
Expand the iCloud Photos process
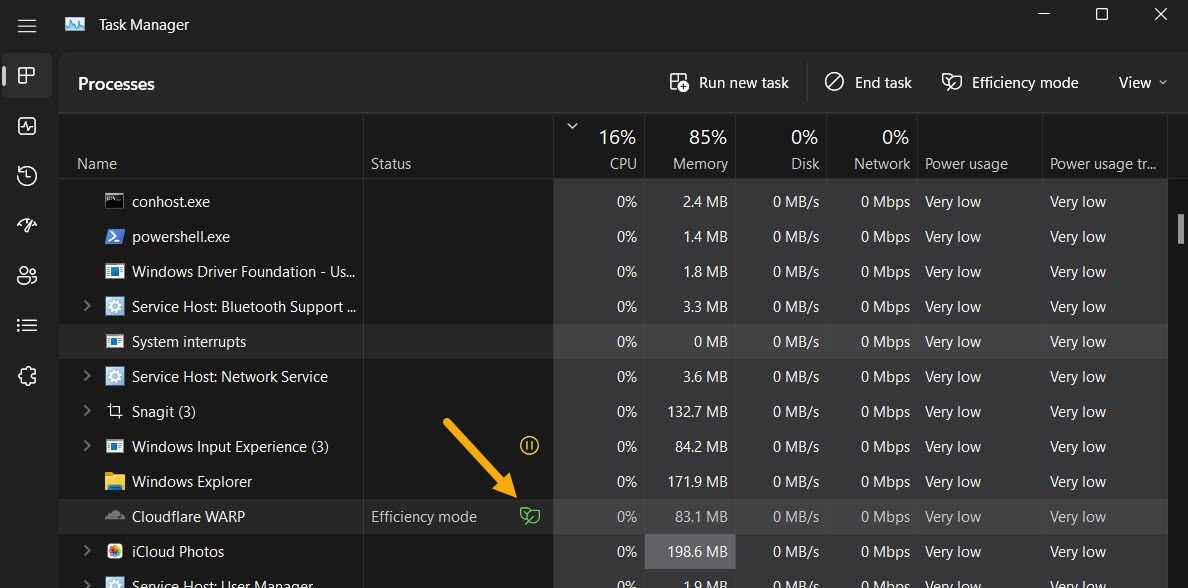click(x=86, y=551)
